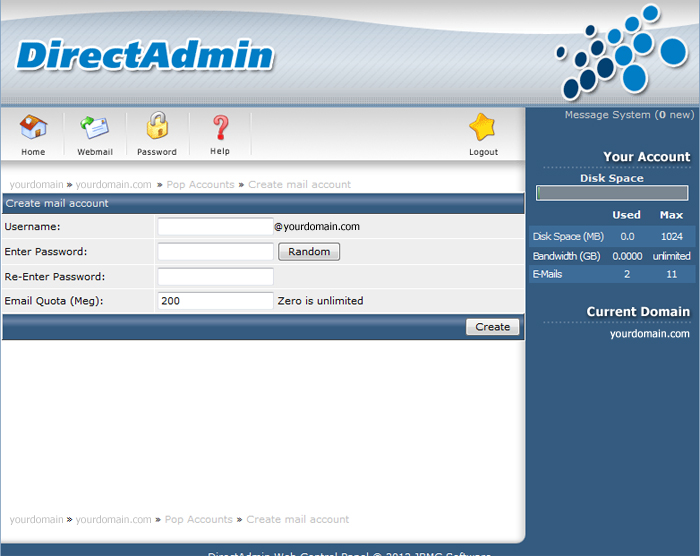Click the Home label in navigation
Image resolution: width=700 pixels, height=556 pixels.
point(33,152)
